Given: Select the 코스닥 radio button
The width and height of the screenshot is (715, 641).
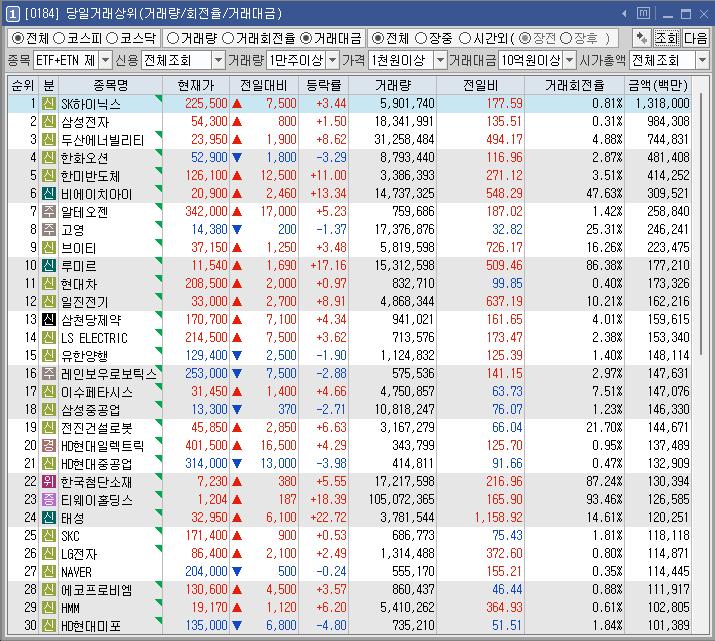Looking at the screenshot, I should [112, 38].
